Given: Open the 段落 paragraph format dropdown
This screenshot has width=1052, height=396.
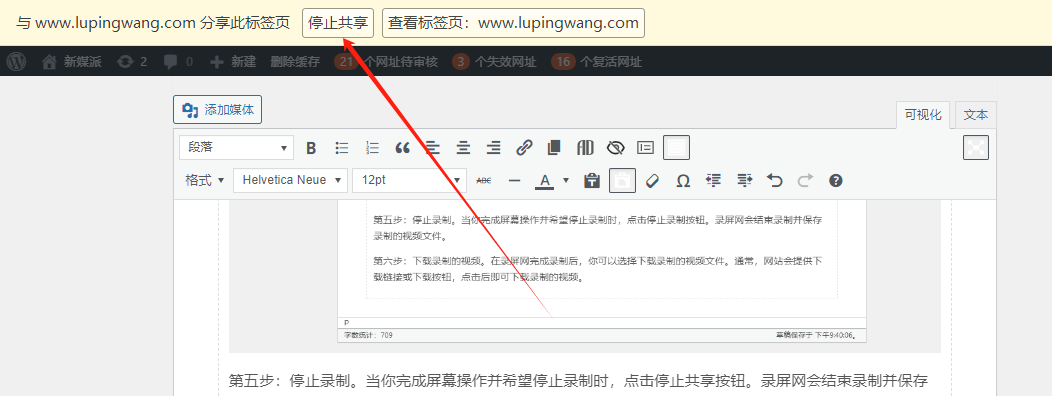Looking at the screenshot, I should pyautogui.click(x=236, y=148).
